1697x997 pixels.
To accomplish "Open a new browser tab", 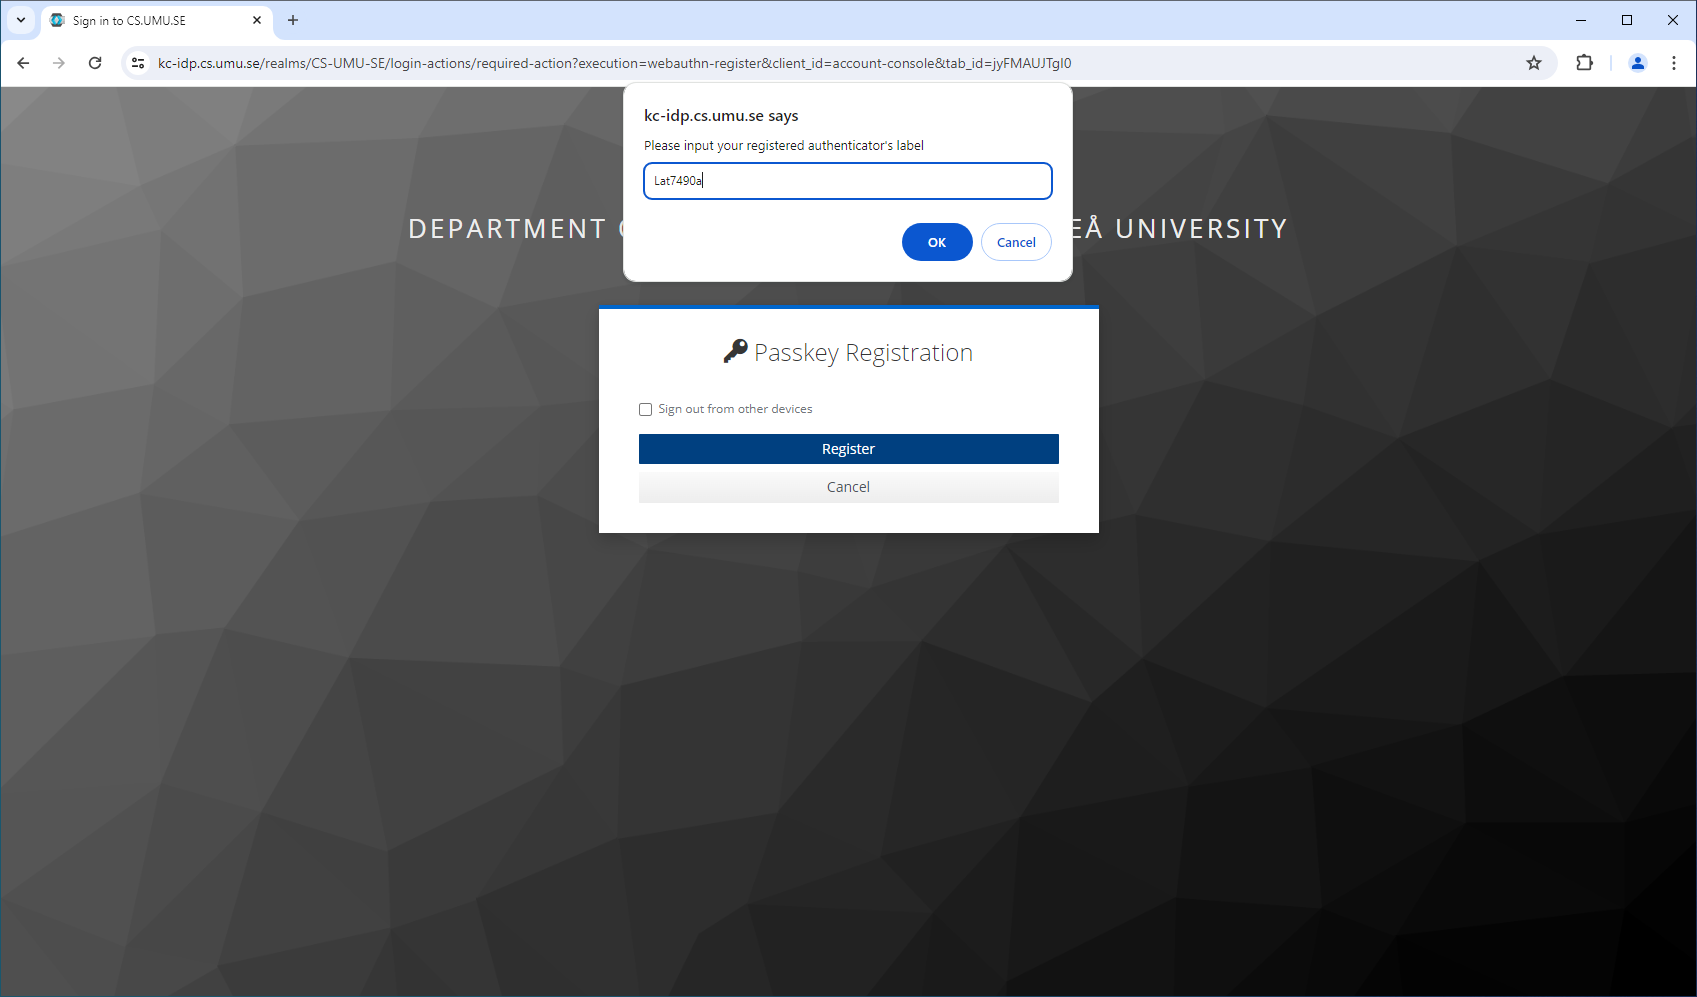I will tap(293, 20).
